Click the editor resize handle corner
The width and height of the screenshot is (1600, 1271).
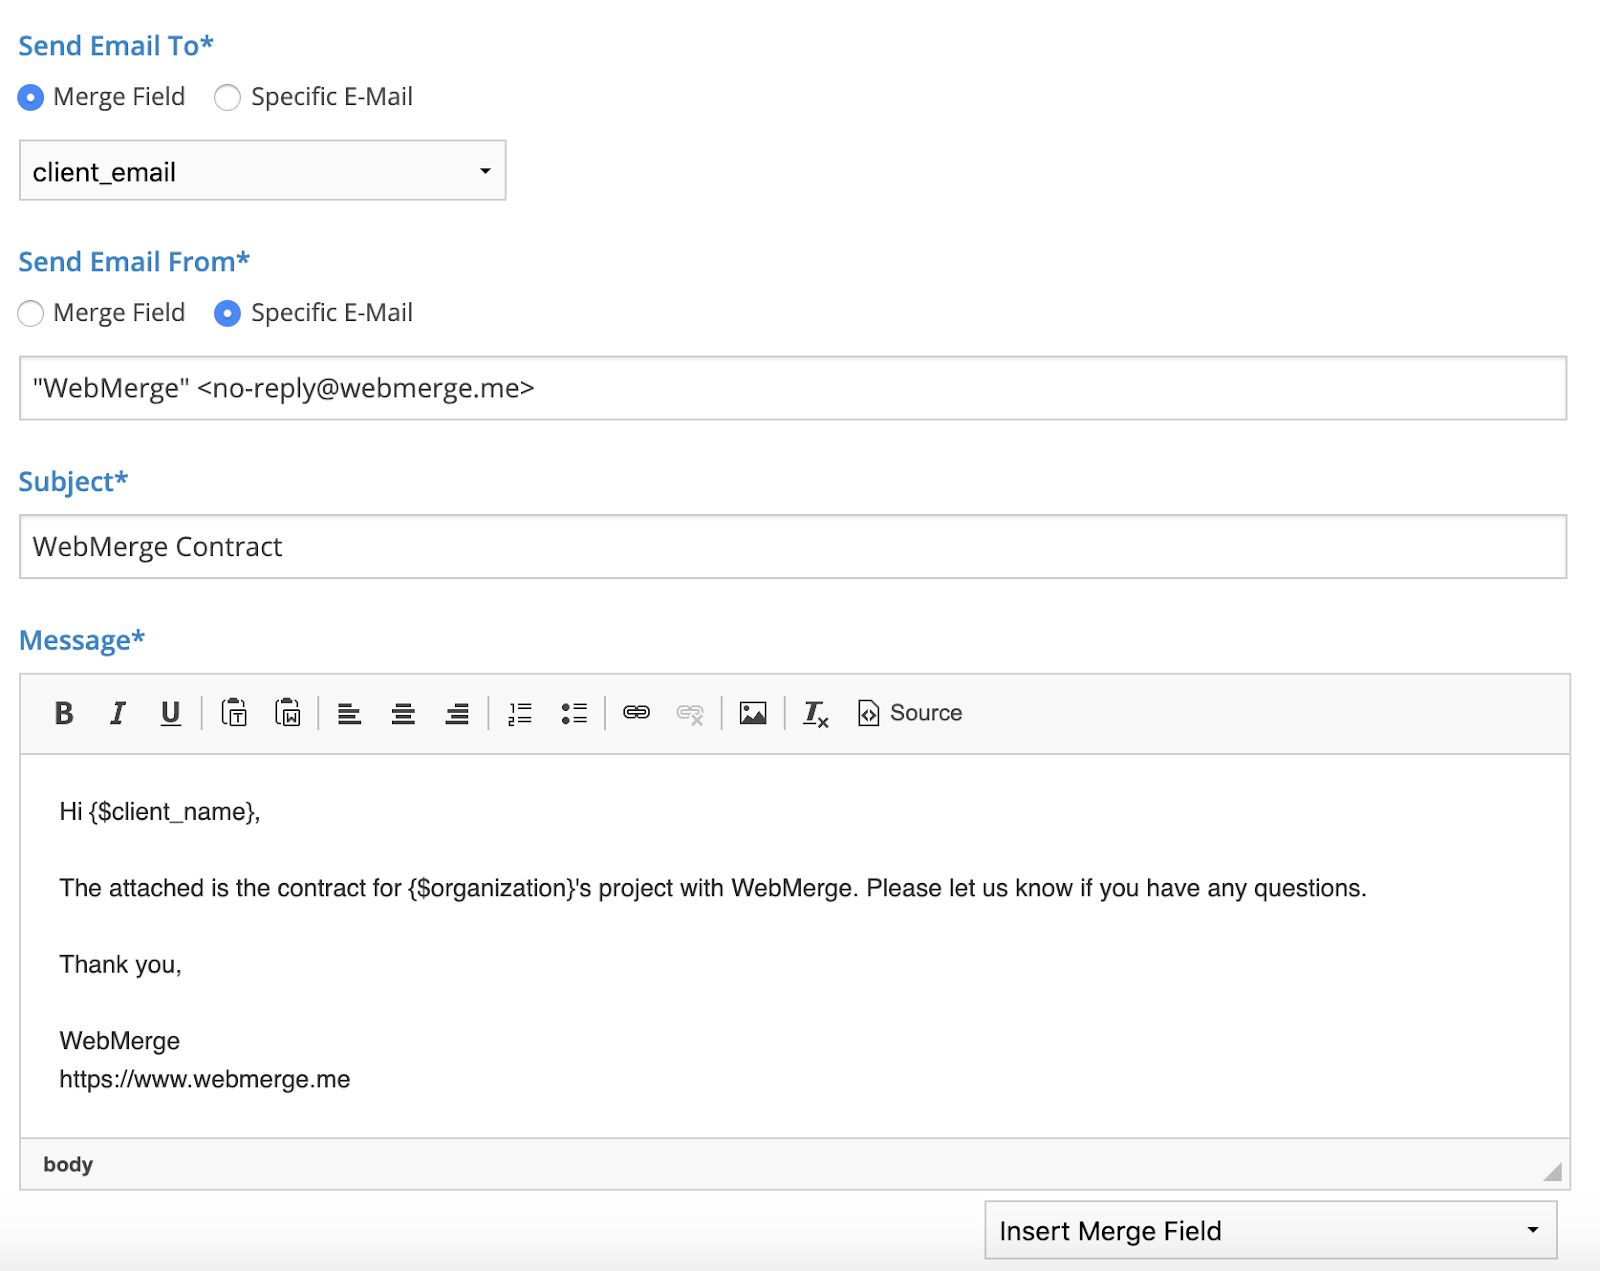pyautogui.click(x=1553, y=1171)
